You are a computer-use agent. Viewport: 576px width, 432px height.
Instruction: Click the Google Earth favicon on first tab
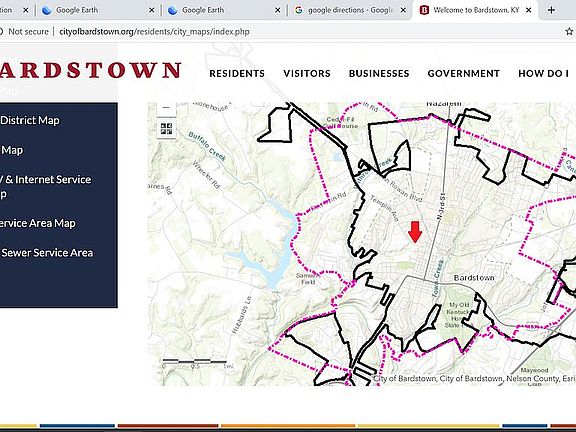(47, 10)
